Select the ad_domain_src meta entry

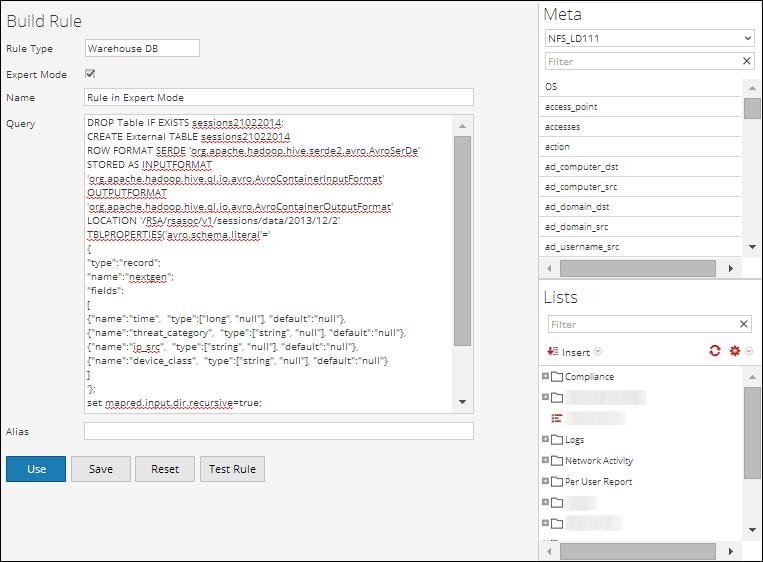click(640, 227)
